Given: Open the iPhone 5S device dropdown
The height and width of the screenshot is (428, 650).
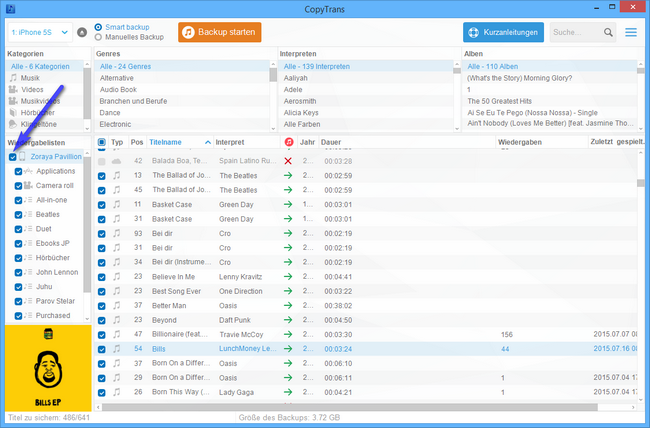Looking at the screenshot, I should point(38,32).
